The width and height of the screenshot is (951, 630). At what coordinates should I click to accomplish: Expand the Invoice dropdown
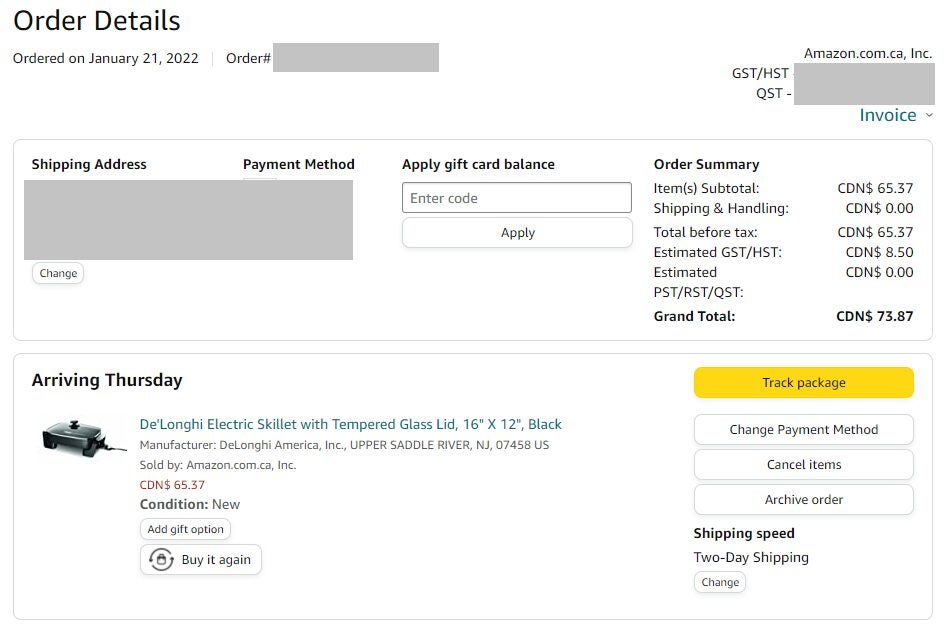tap(888, 115)
